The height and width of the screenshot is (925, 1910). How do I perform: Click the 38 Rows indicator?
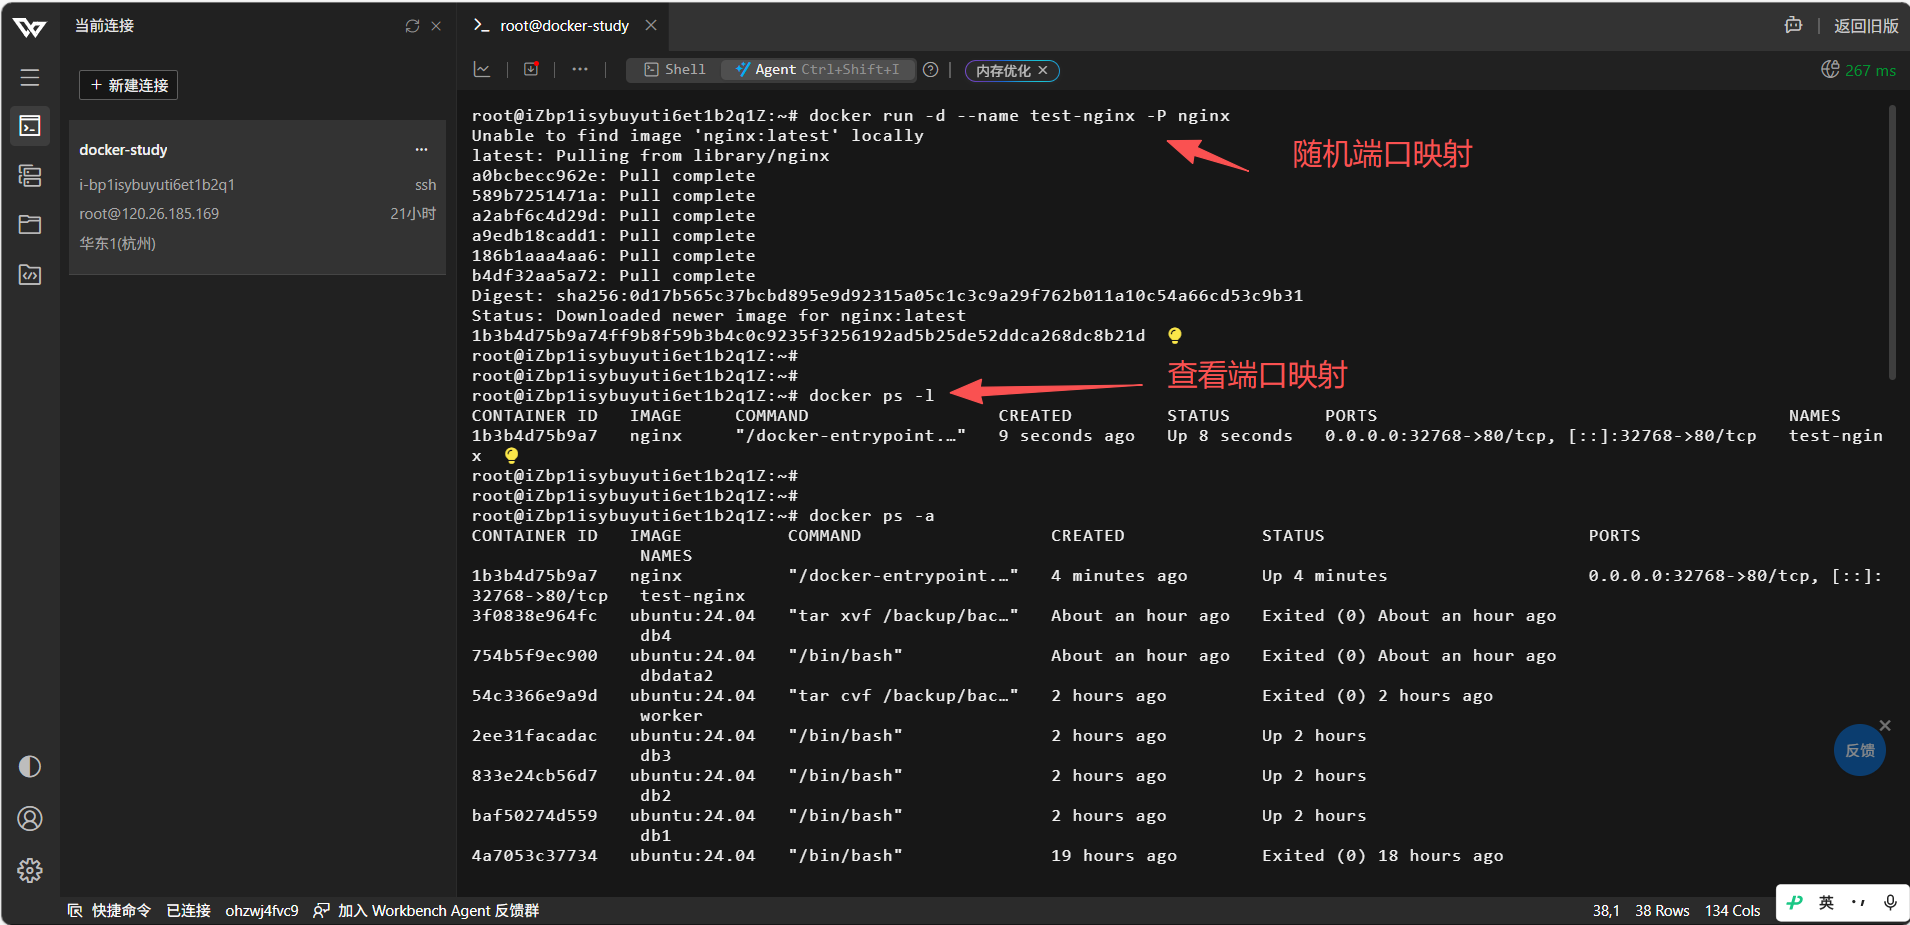[1662, 910]
